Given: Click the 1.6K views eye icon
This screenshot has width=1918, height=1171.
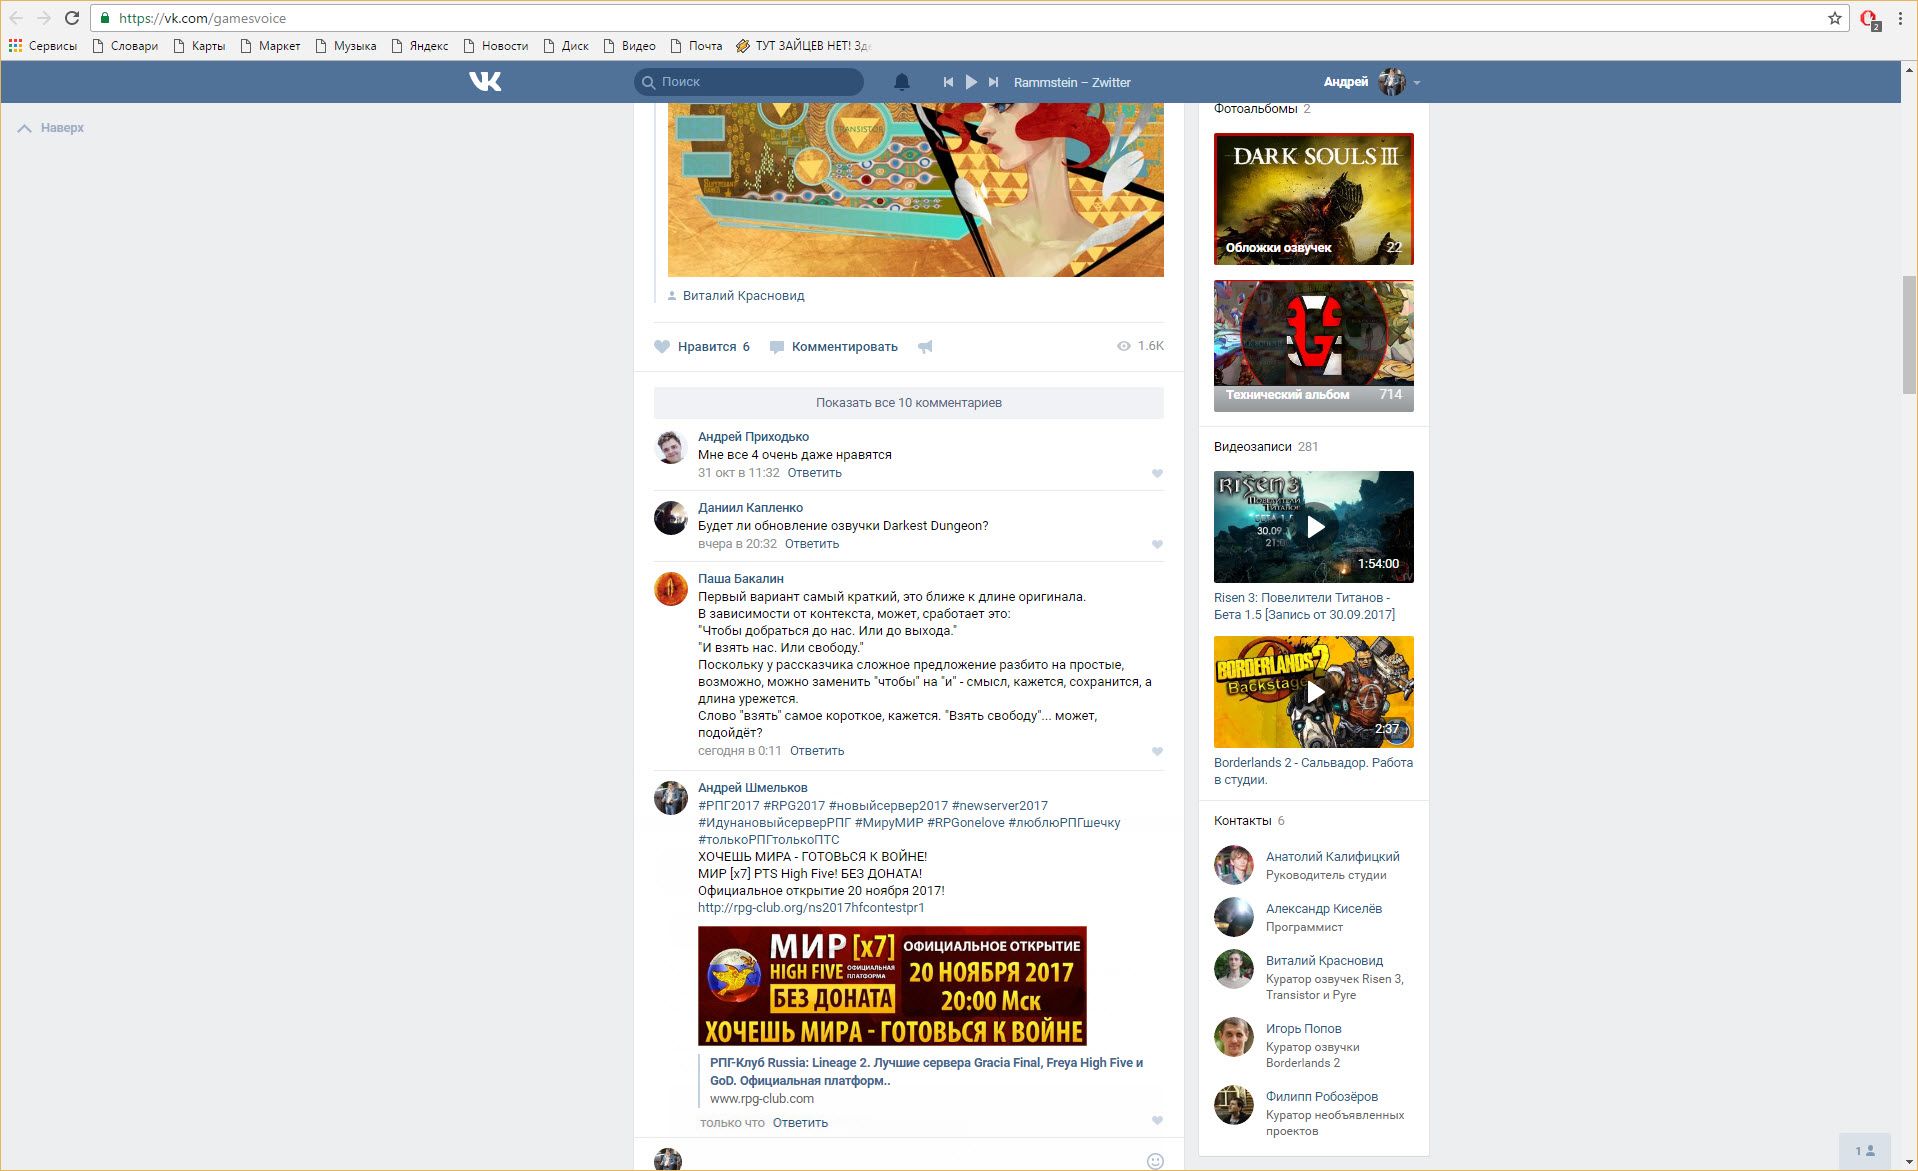Looking at the screenshot, I should (1124, 346).
